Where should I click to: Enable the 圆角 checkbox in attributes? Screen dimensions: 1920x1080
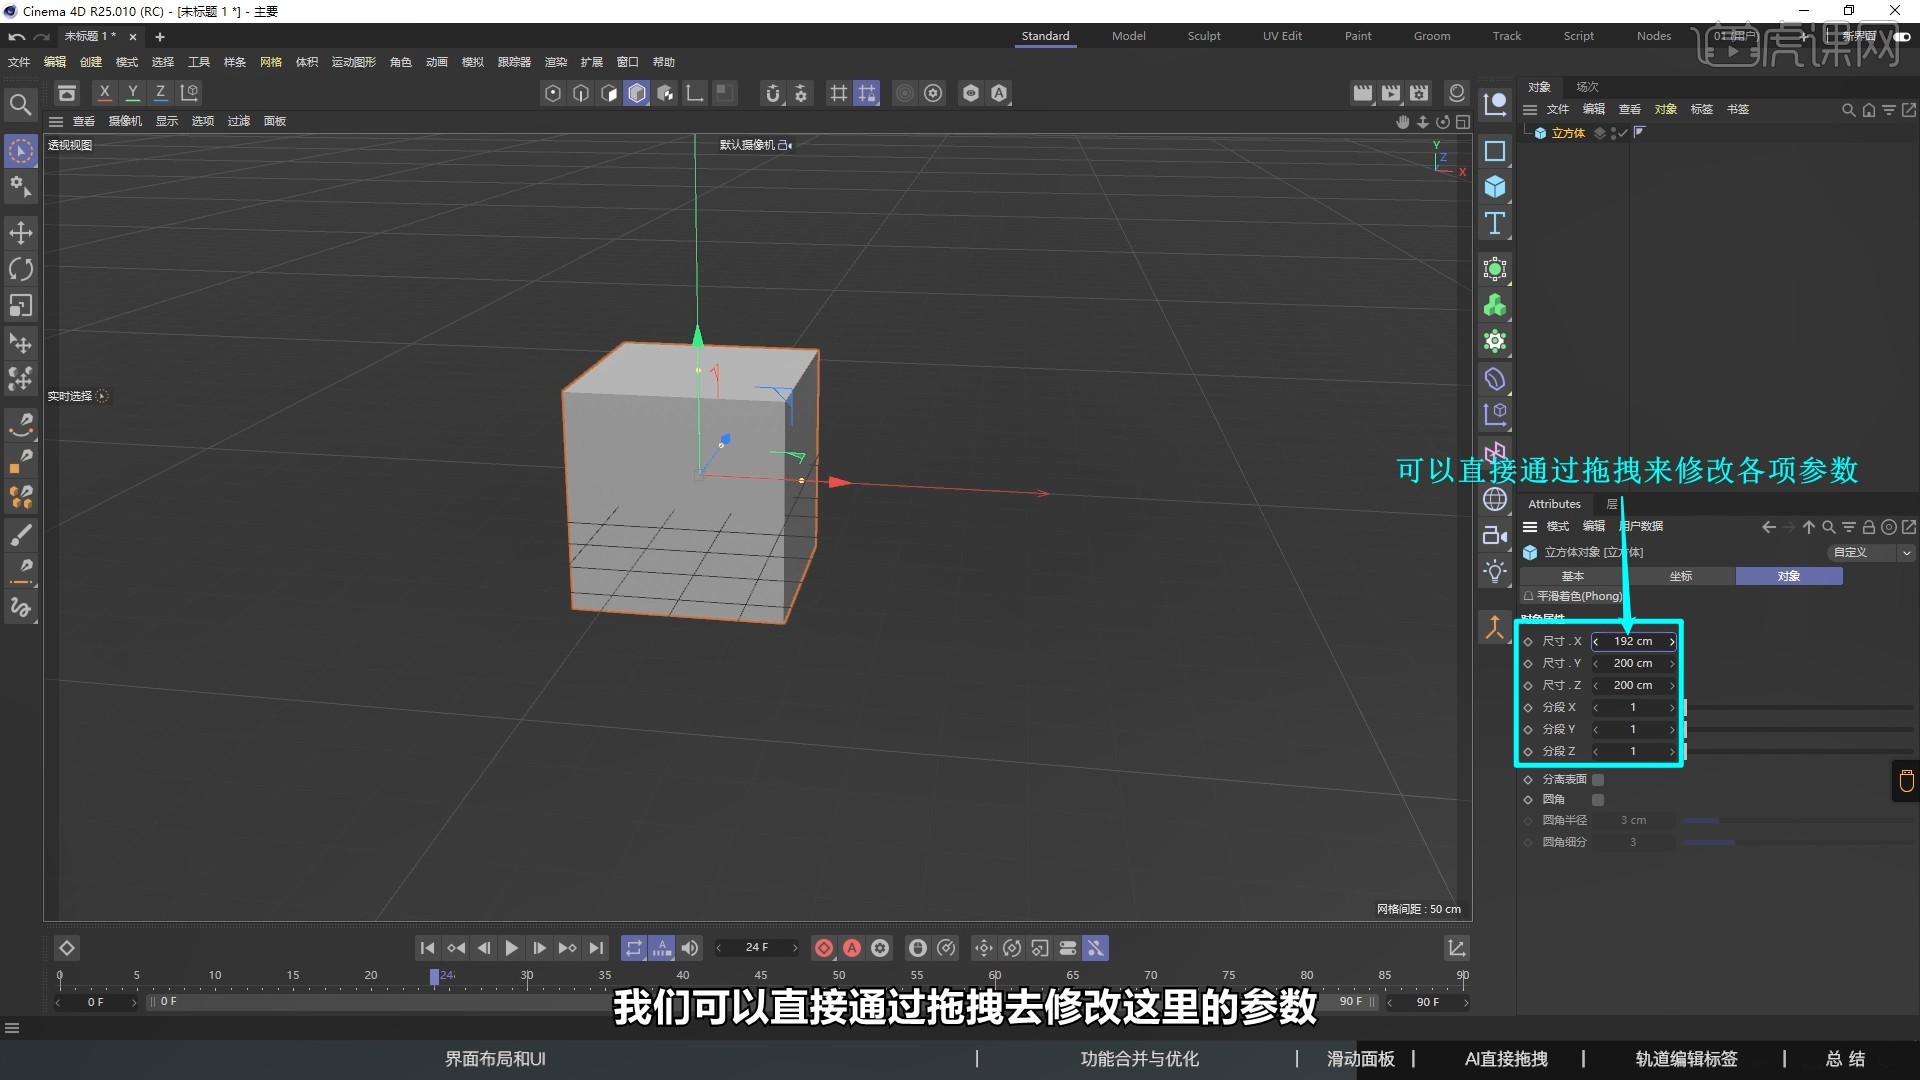(1597, 799)
